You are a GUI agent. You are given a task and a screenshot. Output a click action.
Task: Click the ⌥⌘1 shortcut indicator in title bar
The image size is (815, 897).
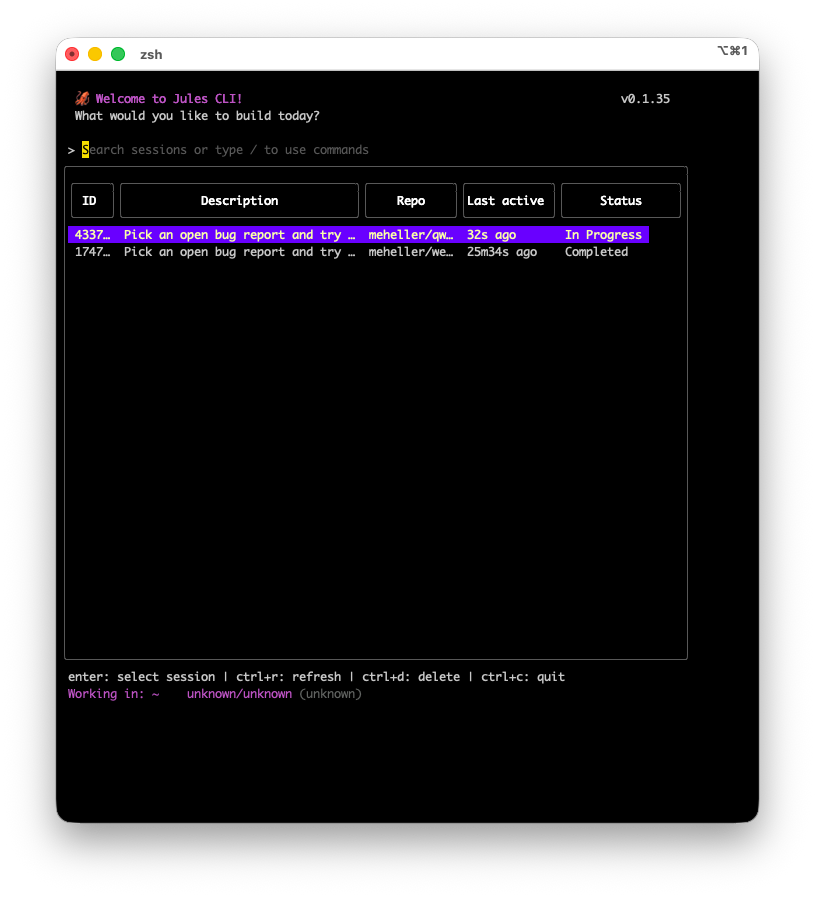tap(732, 51)
